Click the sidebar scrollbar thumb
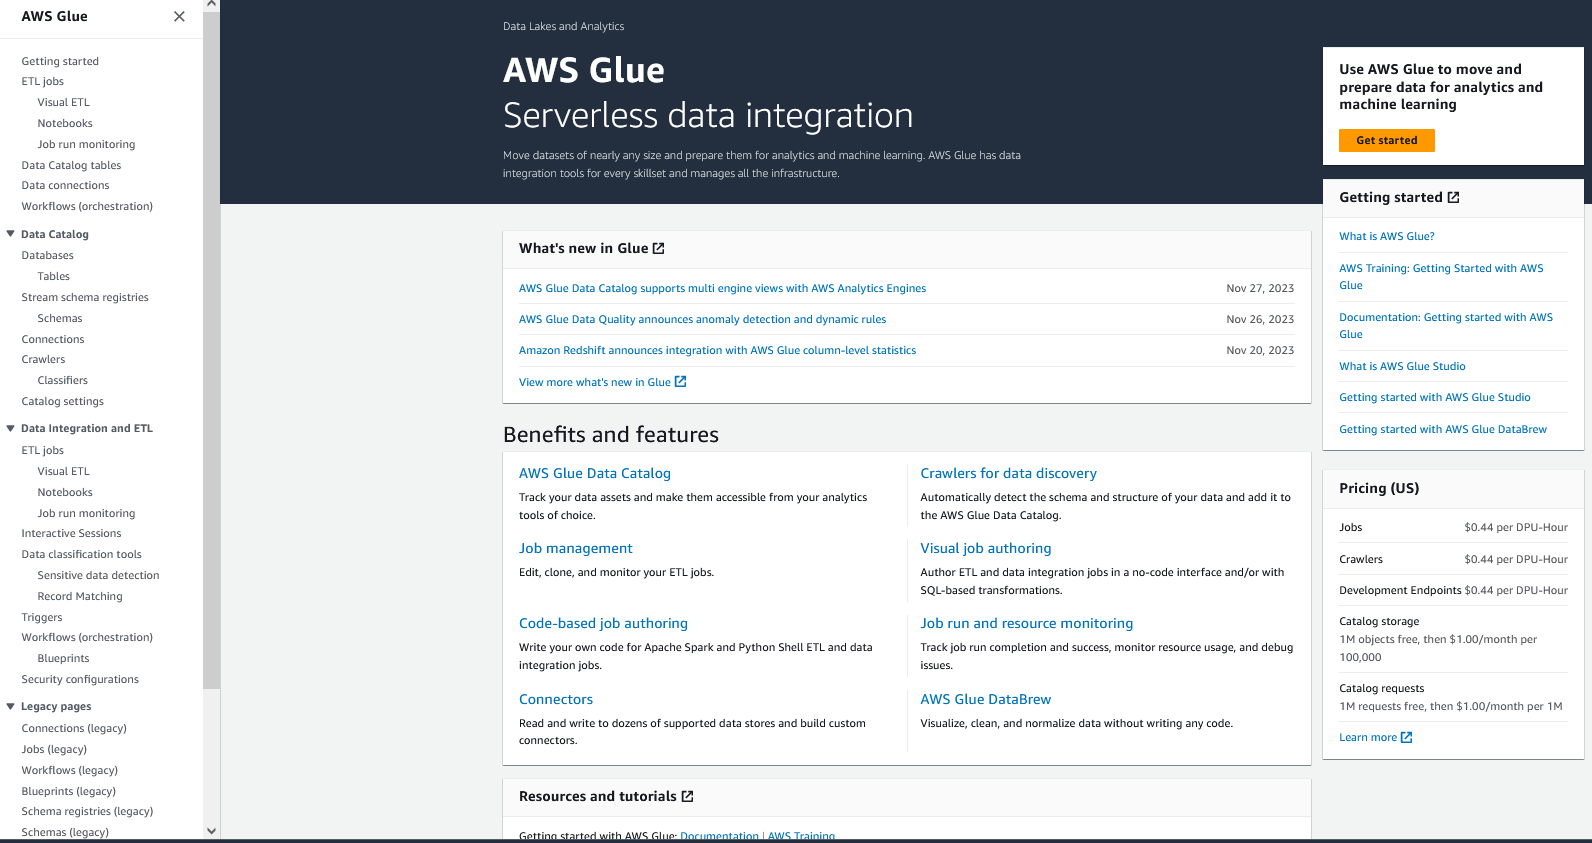Viewport: 1592px width, 843px height. (211, 350)
